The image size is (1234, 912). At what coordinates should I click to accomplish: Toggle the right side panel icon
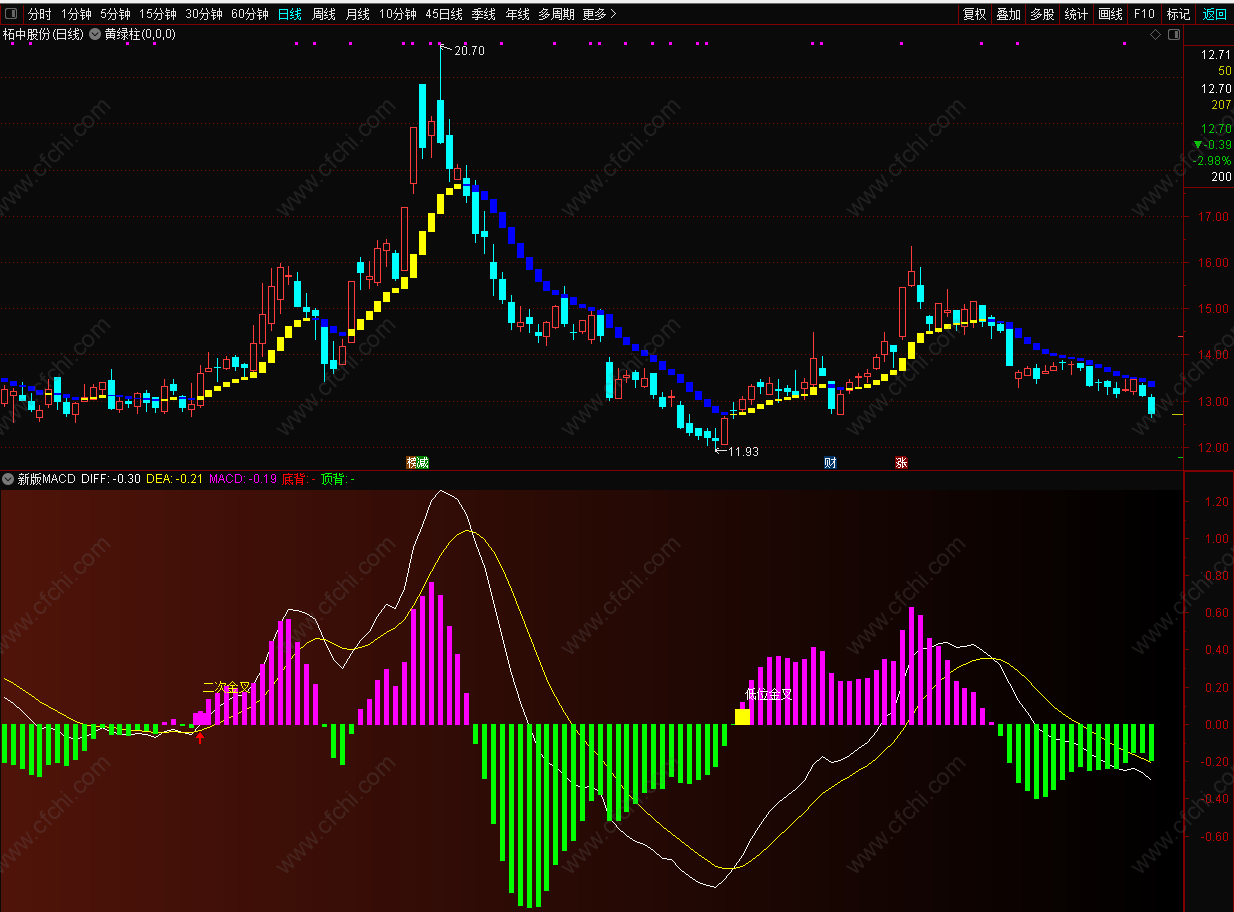coord(1174,35)
